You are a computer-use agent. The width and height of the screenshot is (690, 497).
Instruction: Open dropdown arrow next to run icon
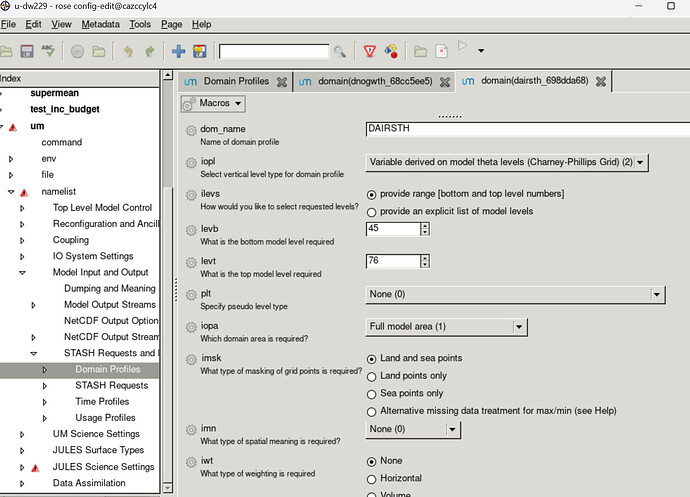point(481,51)
